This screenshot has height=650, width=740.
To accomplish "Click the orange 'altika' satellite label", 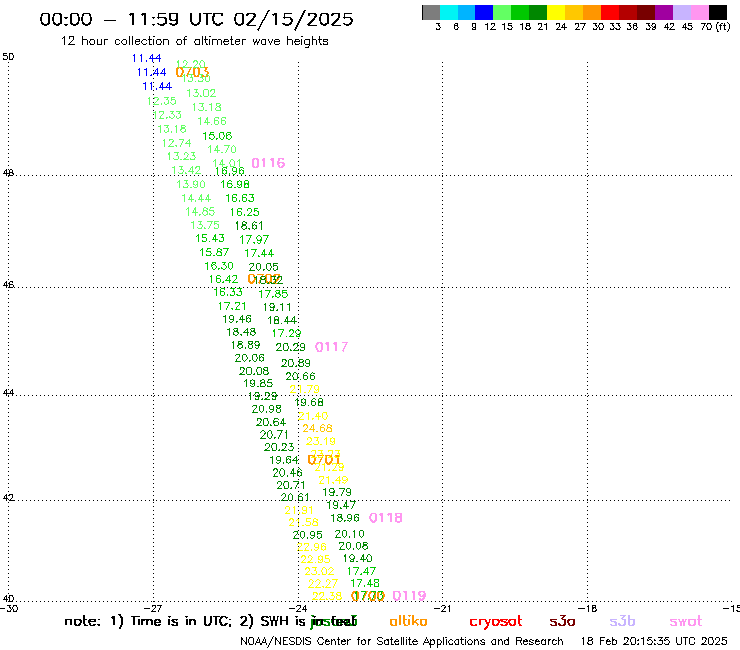I will click(x=408, y=621).
